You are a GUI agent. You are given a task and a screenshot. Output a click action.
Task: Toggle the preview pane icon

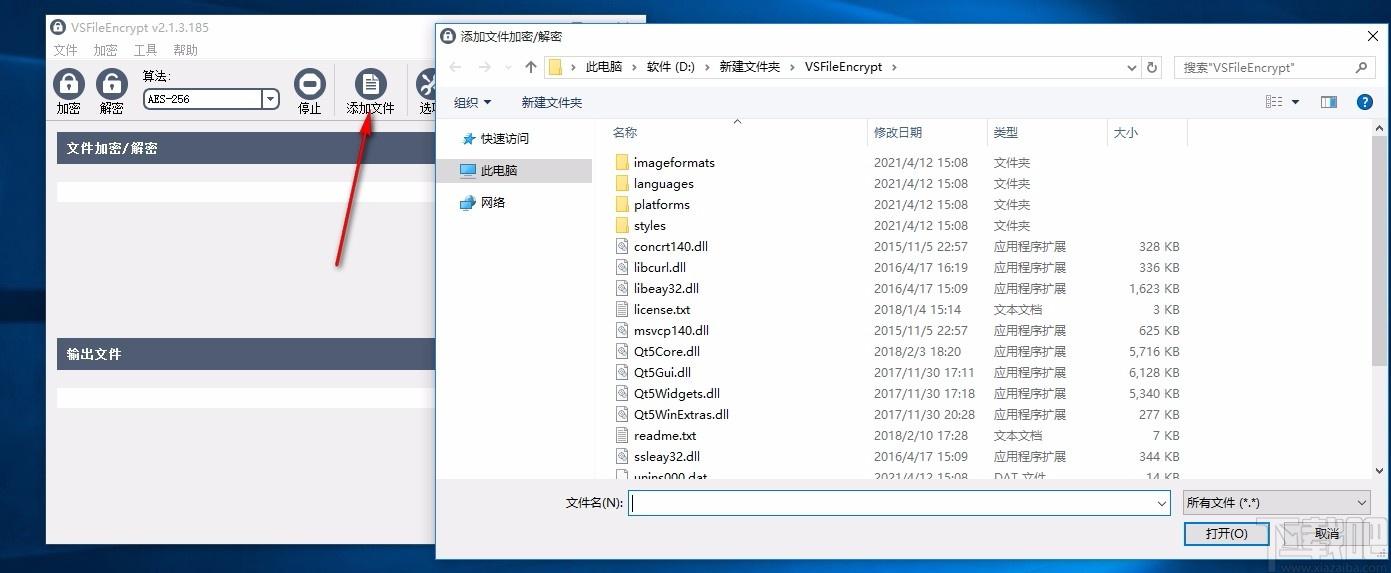pos(1329,102)
